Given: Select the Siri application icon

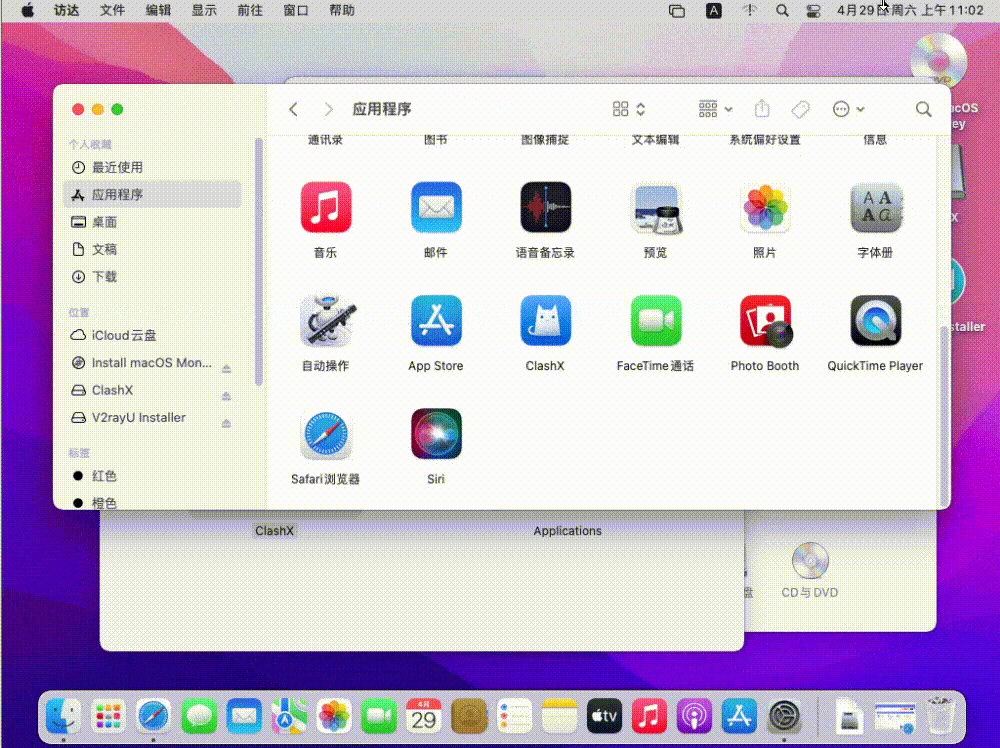Looking at the screenshot, I should [436, 434].
